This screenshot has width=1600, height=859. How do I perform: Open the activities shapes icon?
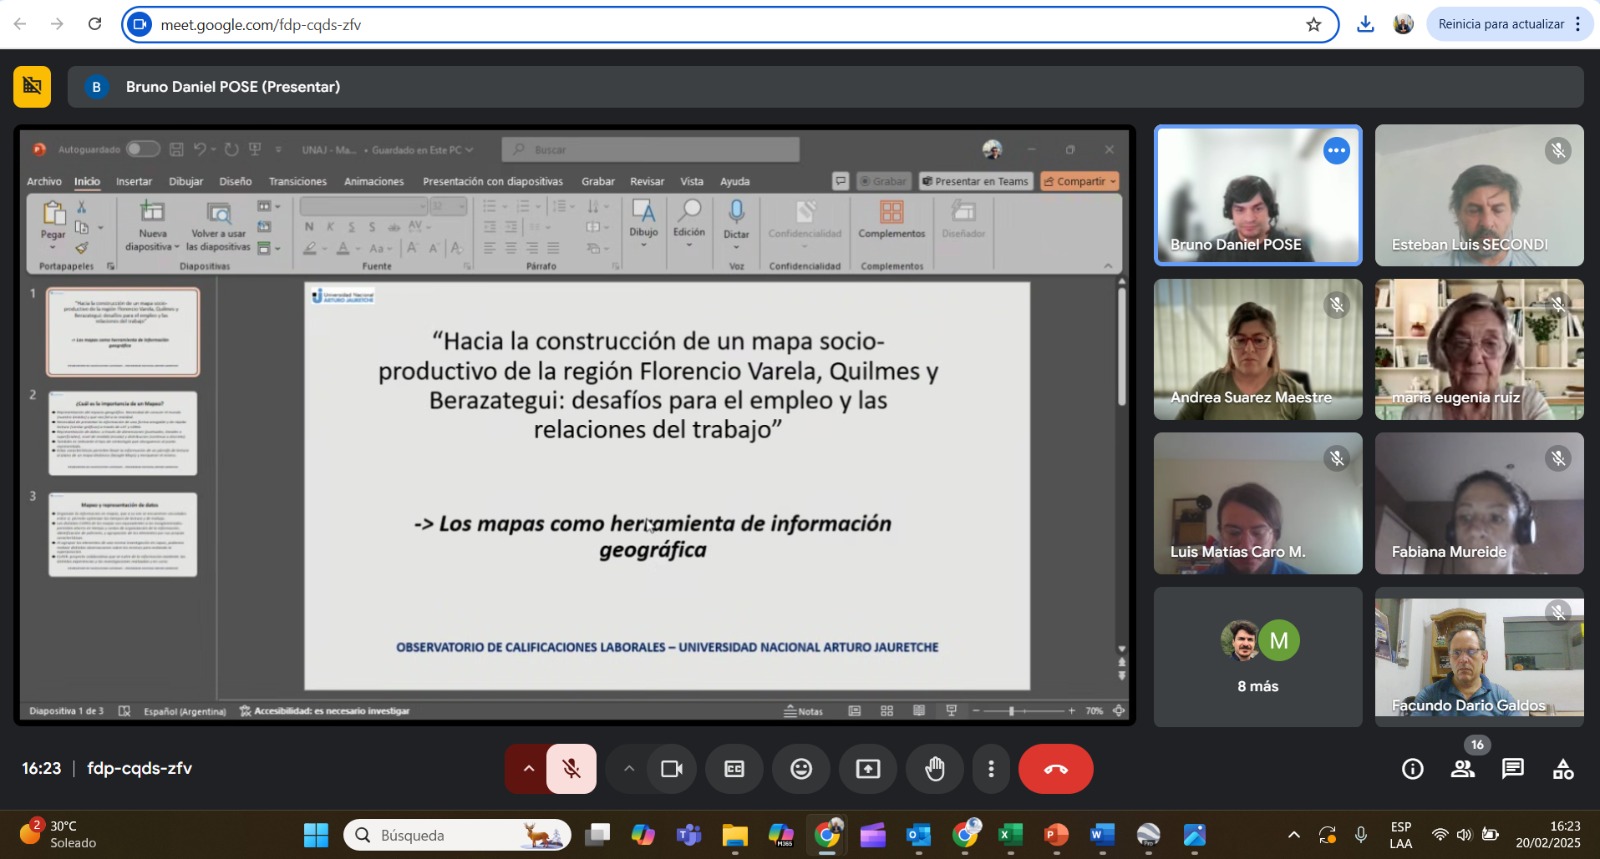[x=1562, y=769]
